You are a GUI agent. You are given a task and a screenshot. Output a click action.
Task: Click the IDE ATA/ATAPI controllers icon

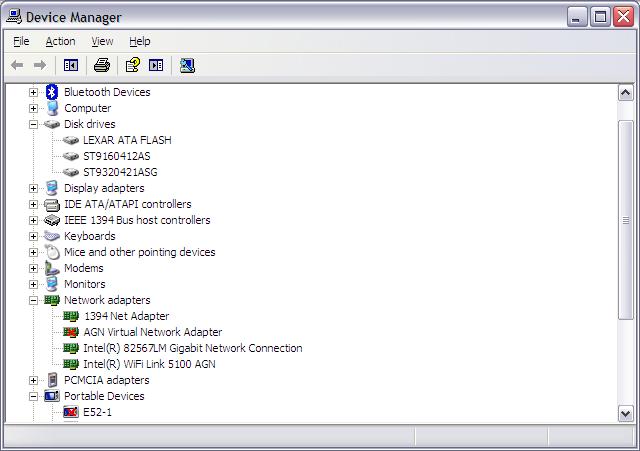[x=52, y=204]
